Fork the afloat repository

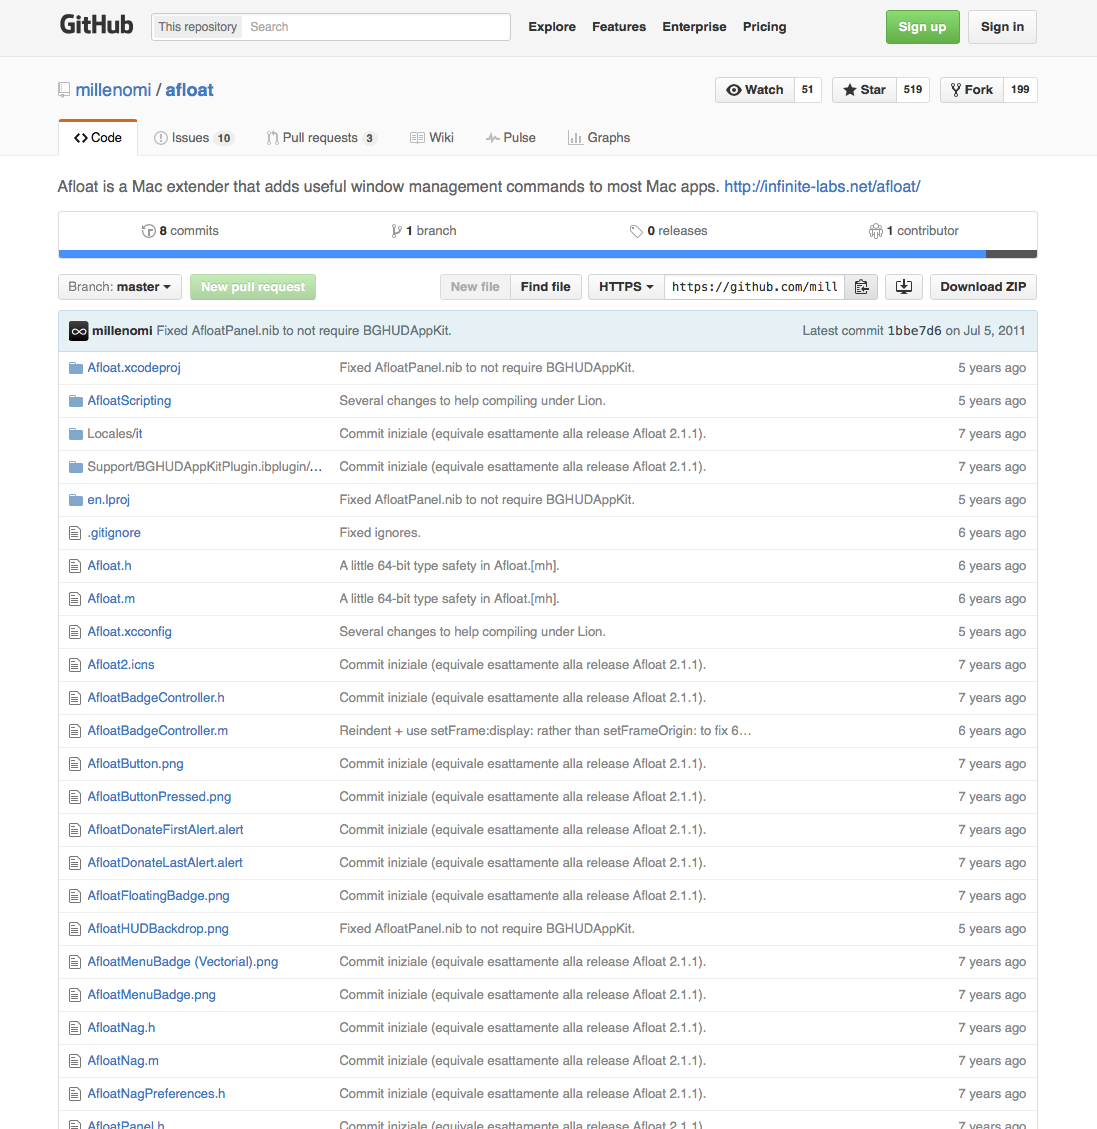[972, 90]
